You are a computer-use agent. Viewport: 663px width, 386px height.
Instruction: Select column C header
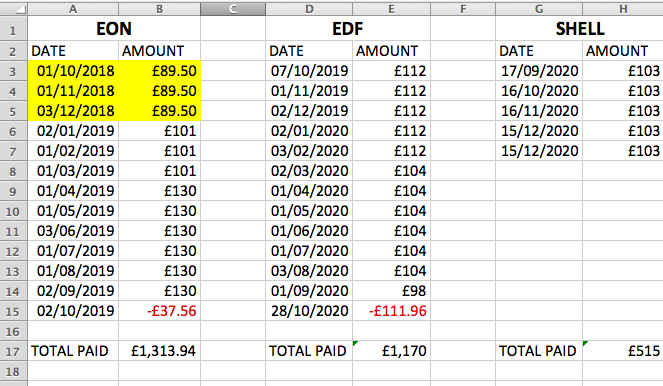[x=233, y=8]
